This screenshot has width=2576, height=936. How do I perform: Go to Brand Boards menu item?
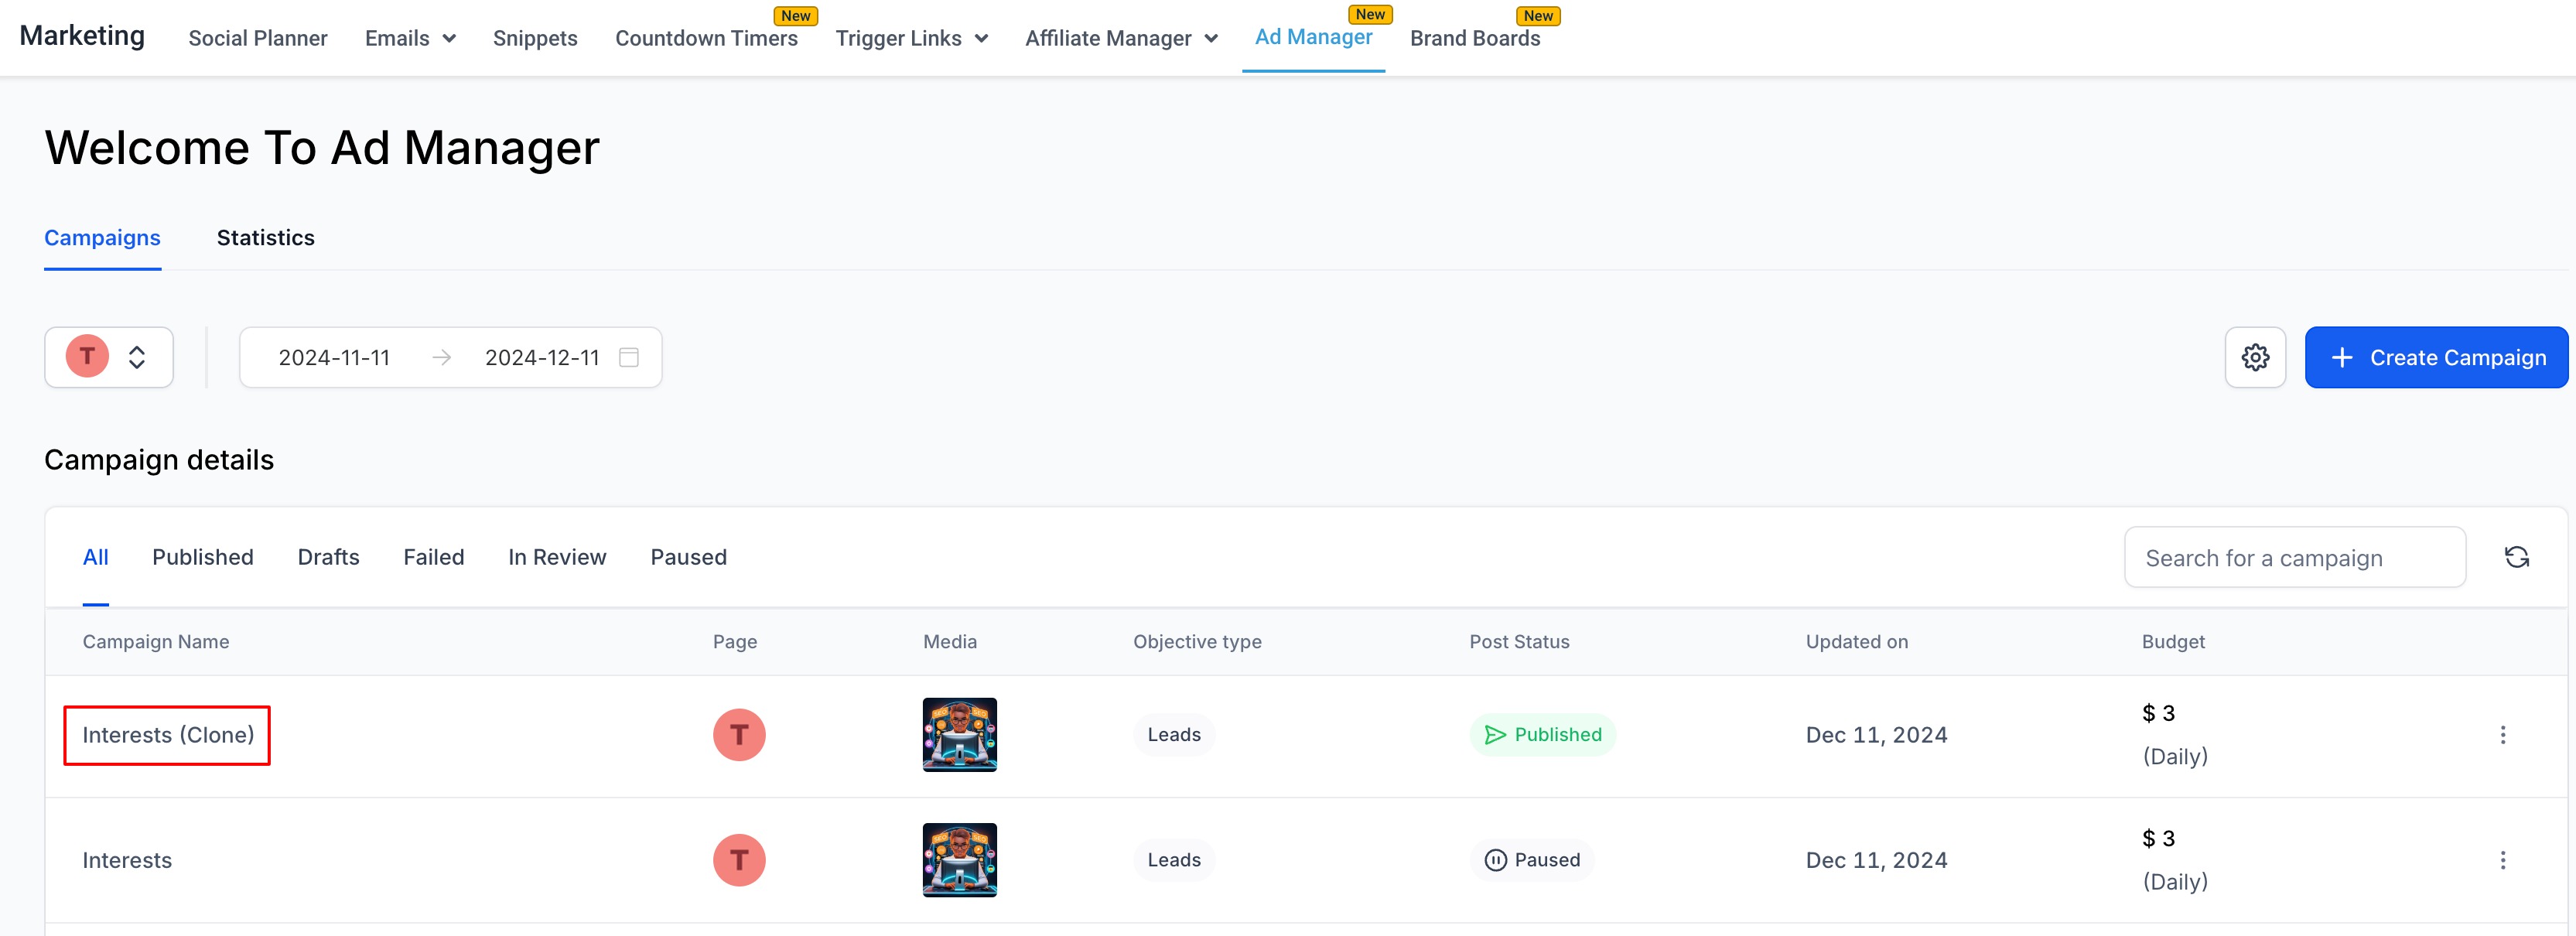(x=1474, y=38)
